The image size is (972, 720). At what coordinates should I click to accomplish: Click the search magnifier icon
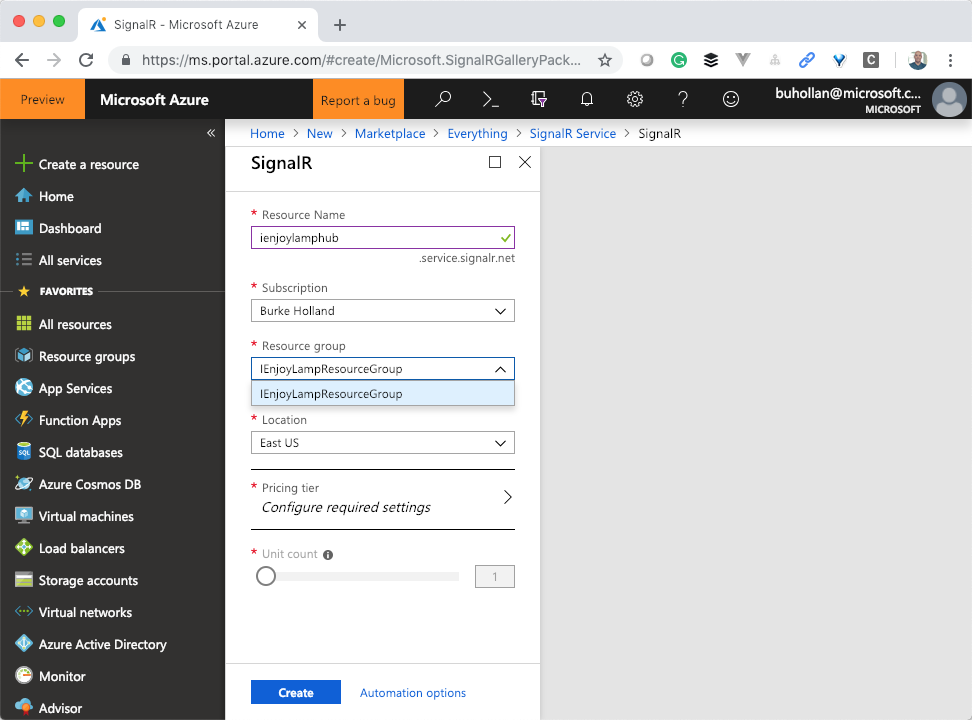click(x=443, y=99)
